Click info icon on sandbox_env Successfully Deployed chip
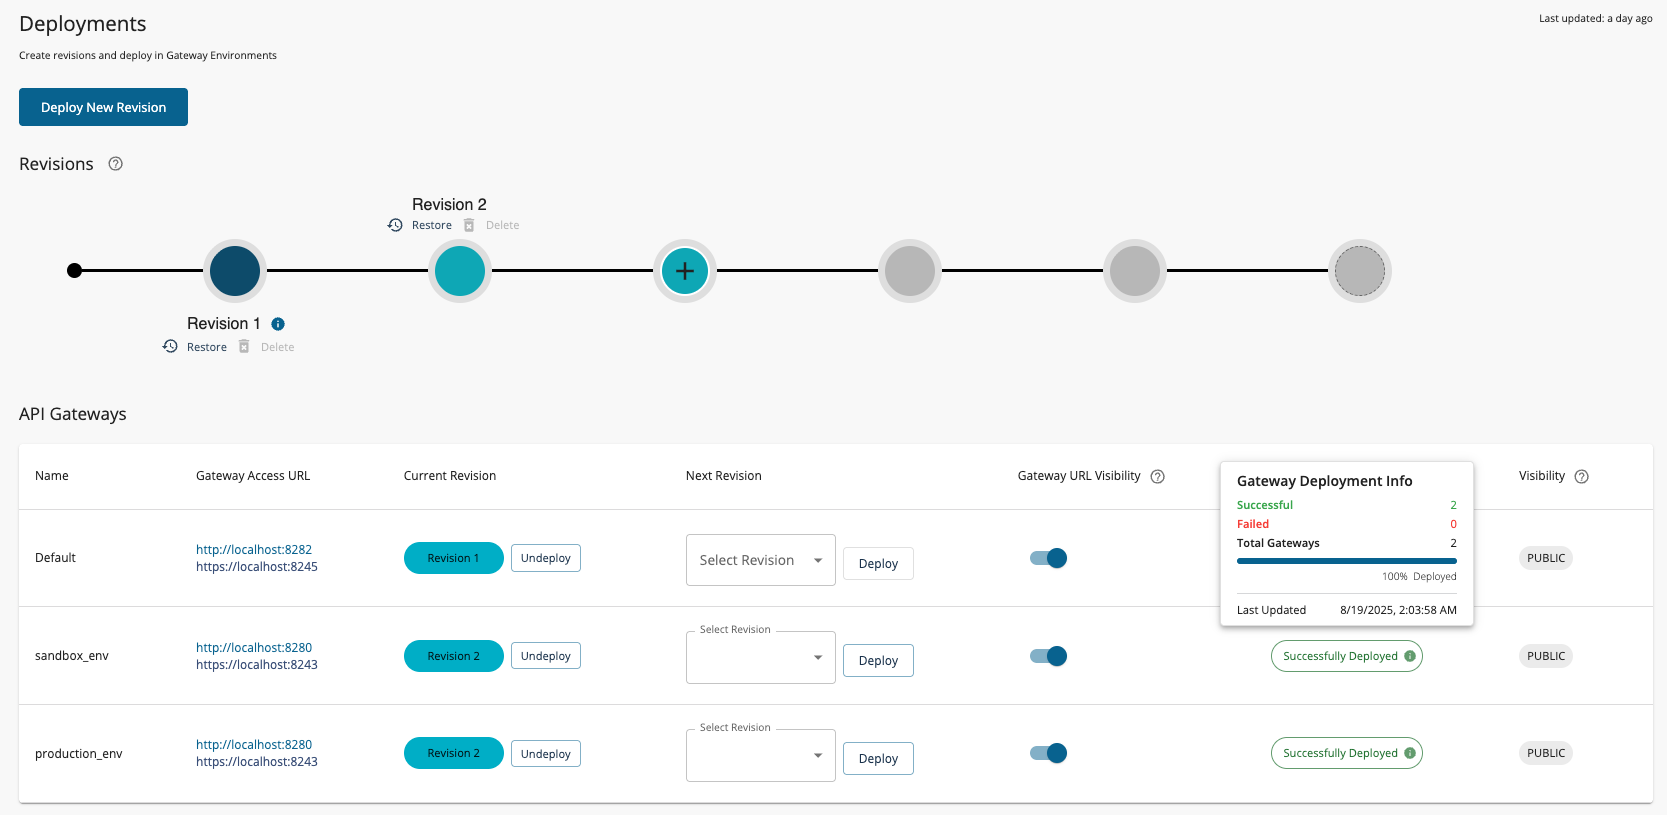Image resolution: width=1667 pixels, height=815 pixels. (x=1410, y=656)
